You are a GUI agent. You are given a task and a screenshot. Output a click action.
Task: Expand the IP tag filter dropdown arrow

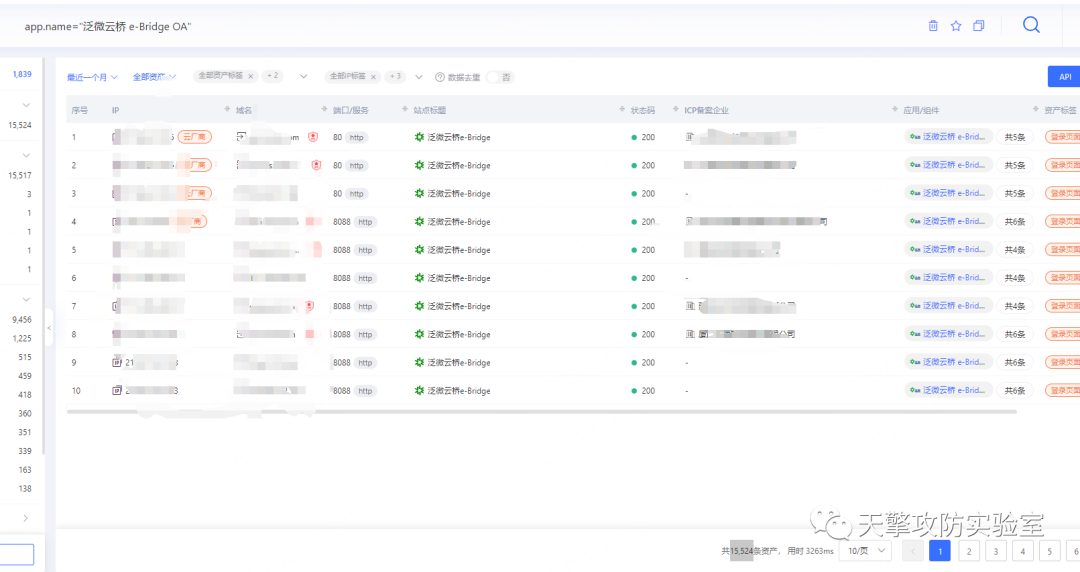point(418,76)
